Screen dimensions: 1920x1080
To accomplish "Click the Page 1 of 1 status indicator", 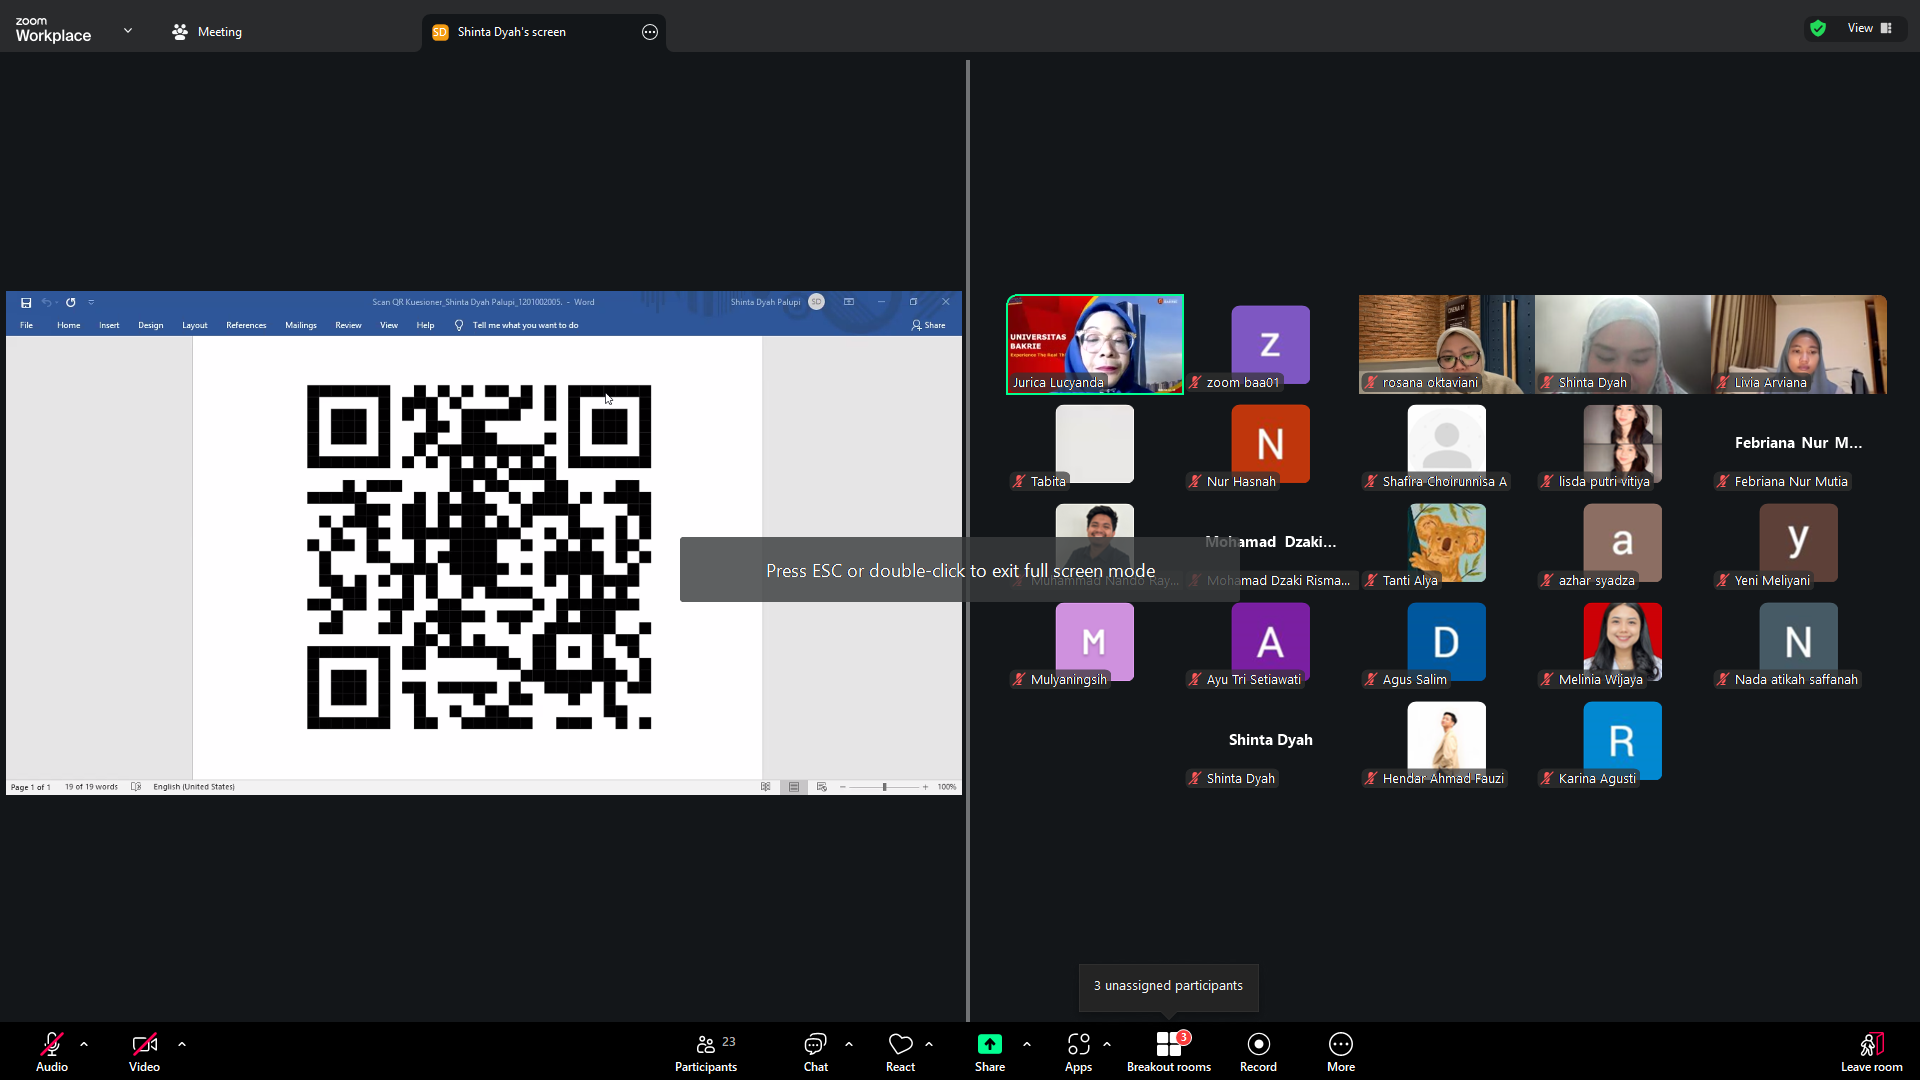I will tap(30, 787).
